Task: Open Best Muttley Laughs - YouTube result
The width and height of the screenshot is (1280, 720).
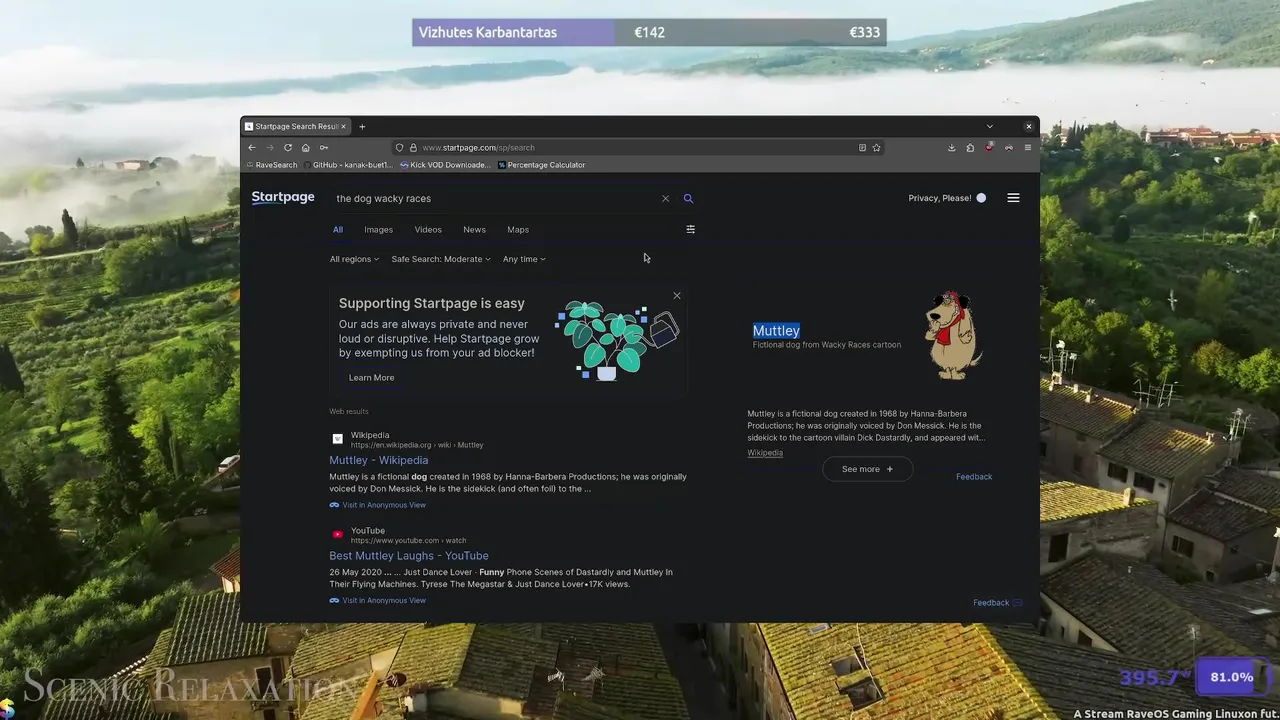Action: coord(409,556)
